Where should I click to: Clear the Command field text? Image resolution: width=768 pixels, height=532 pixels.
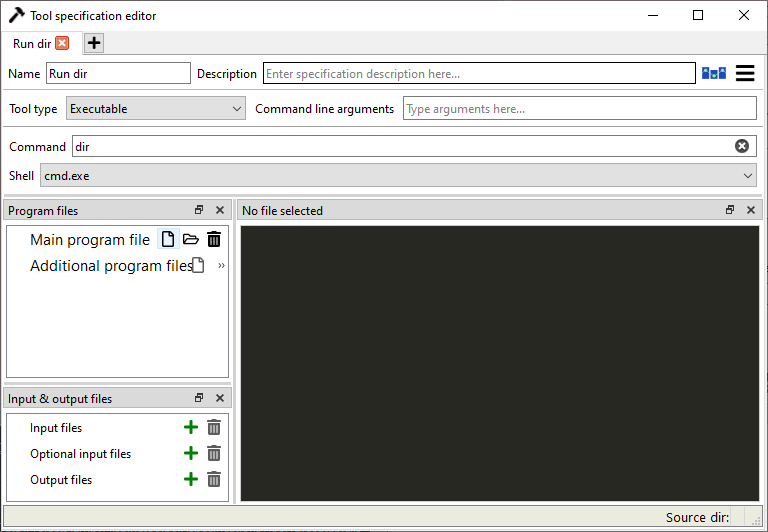click(742, 146)
